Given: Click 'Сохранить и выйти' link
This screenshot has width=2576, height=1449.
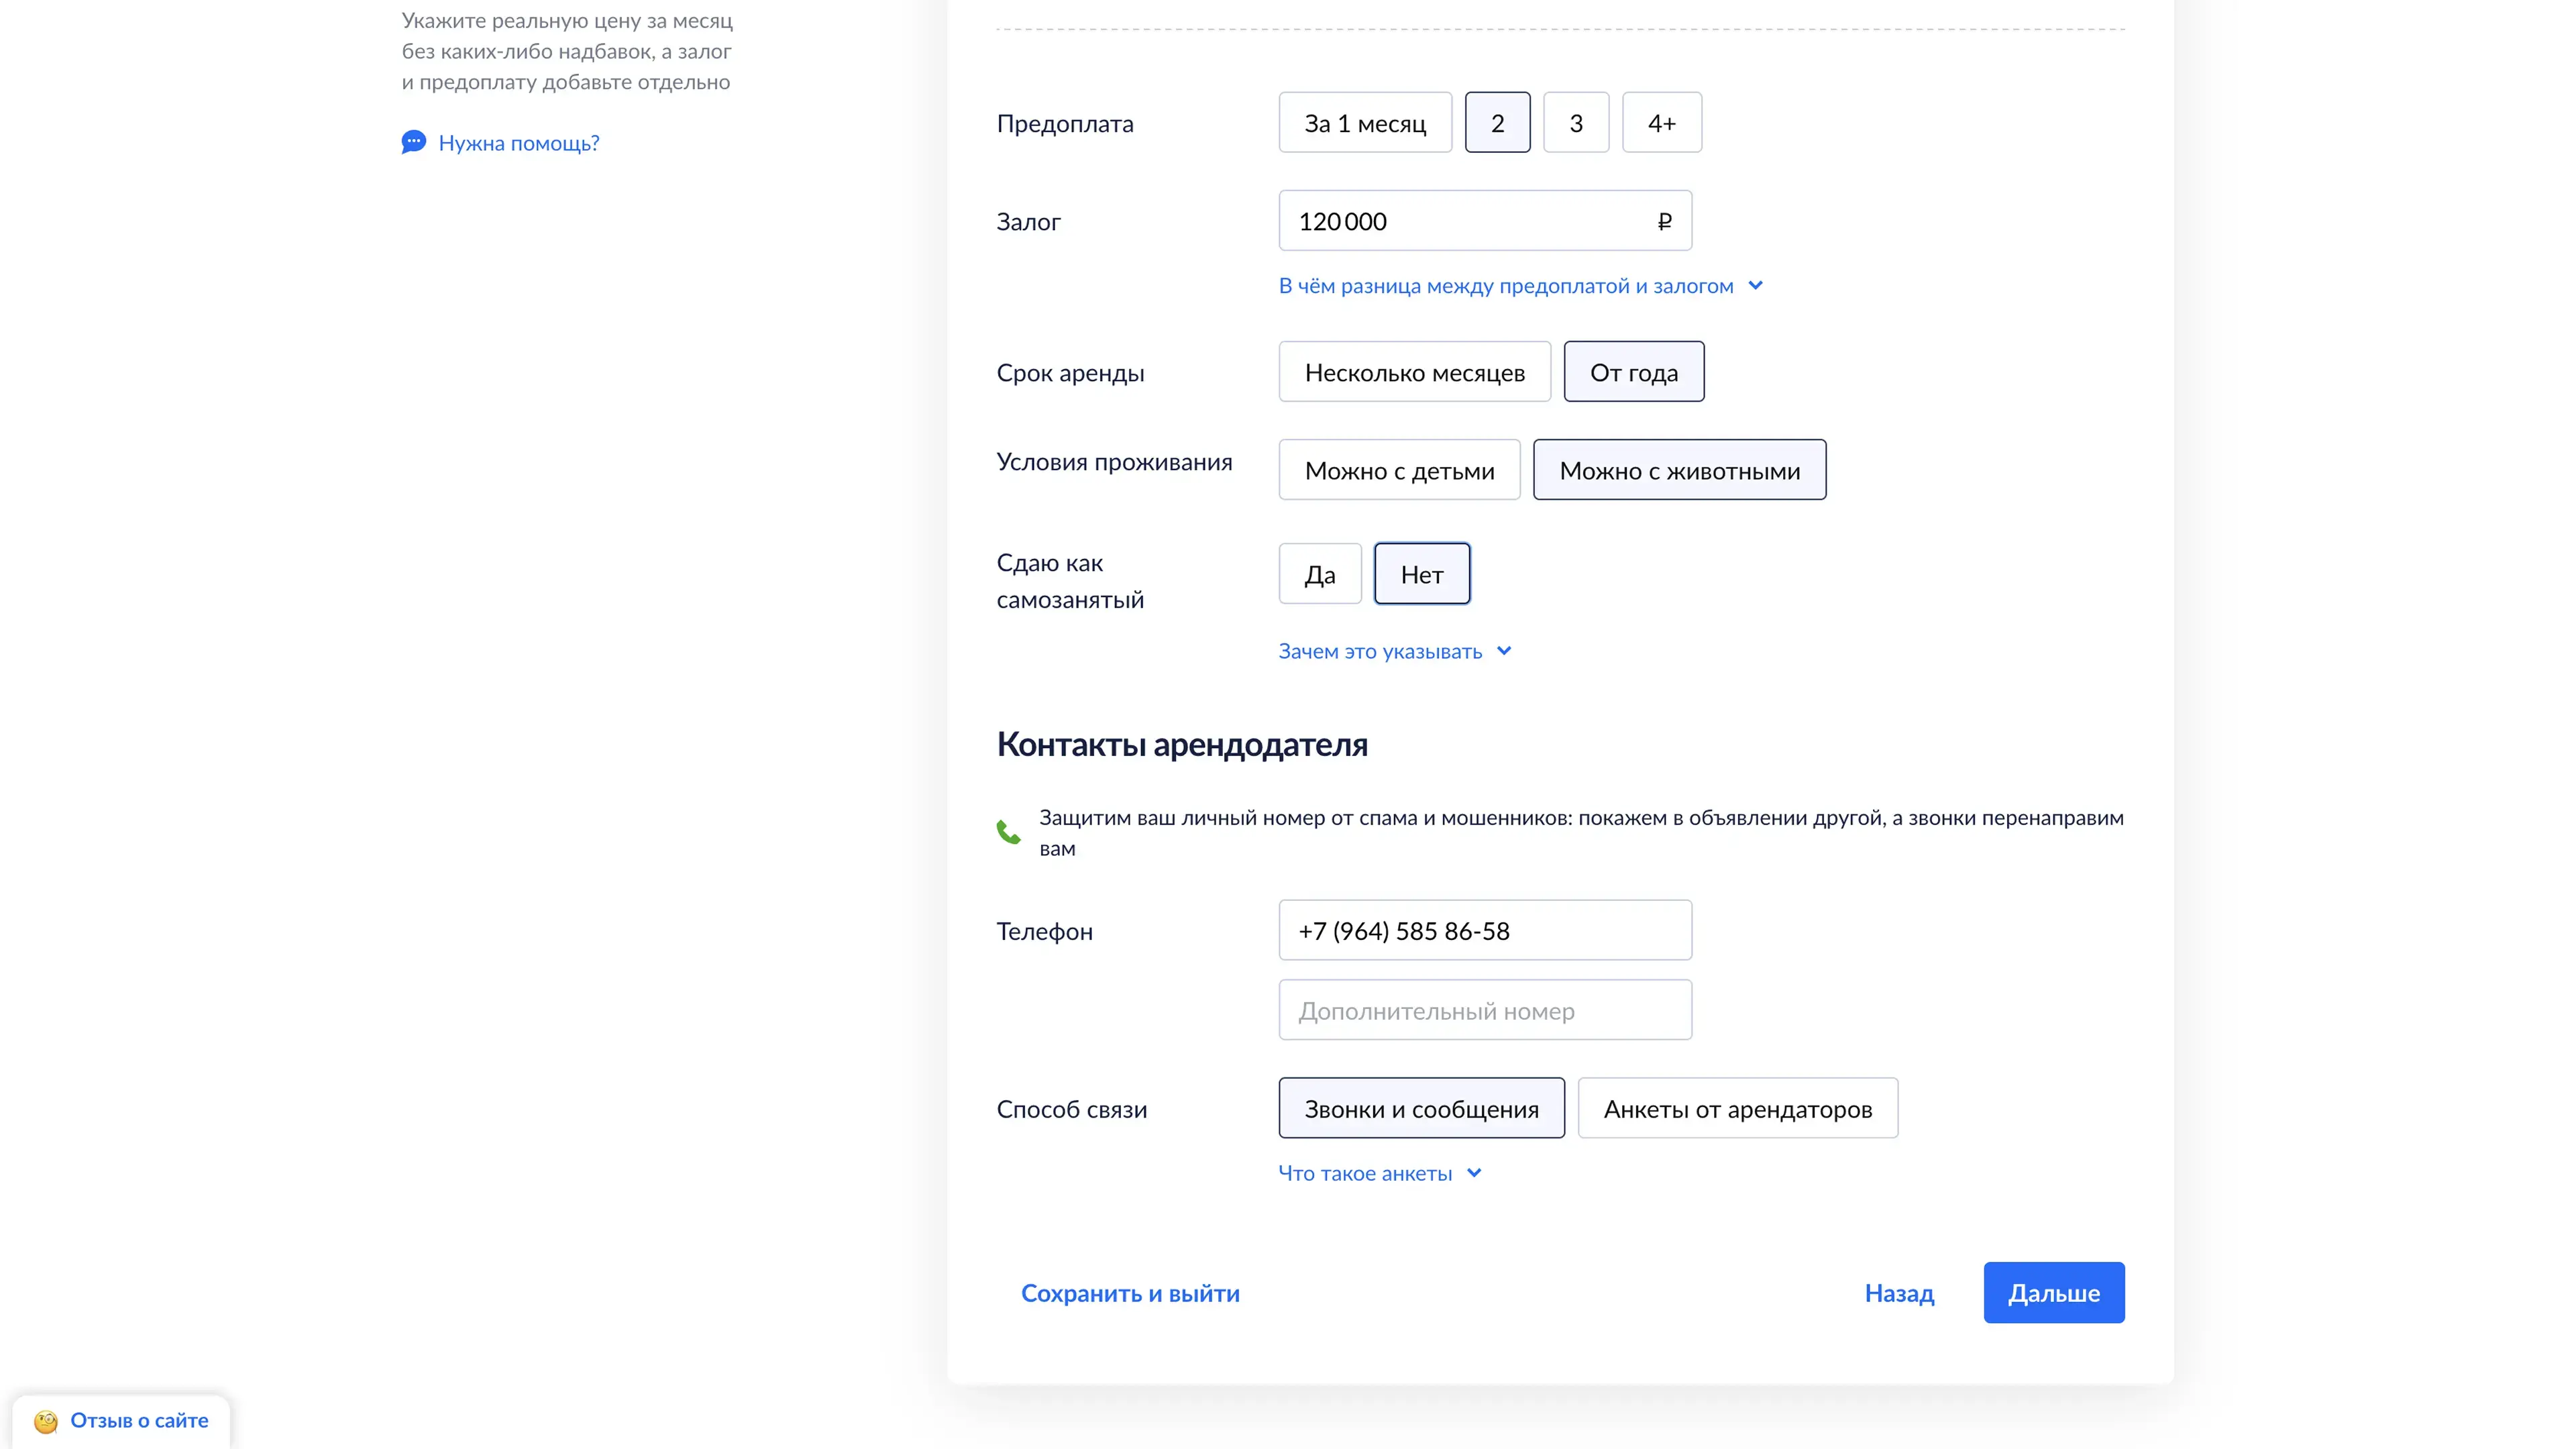Looking at the screenshot, I should [x=1130, y=1293].
